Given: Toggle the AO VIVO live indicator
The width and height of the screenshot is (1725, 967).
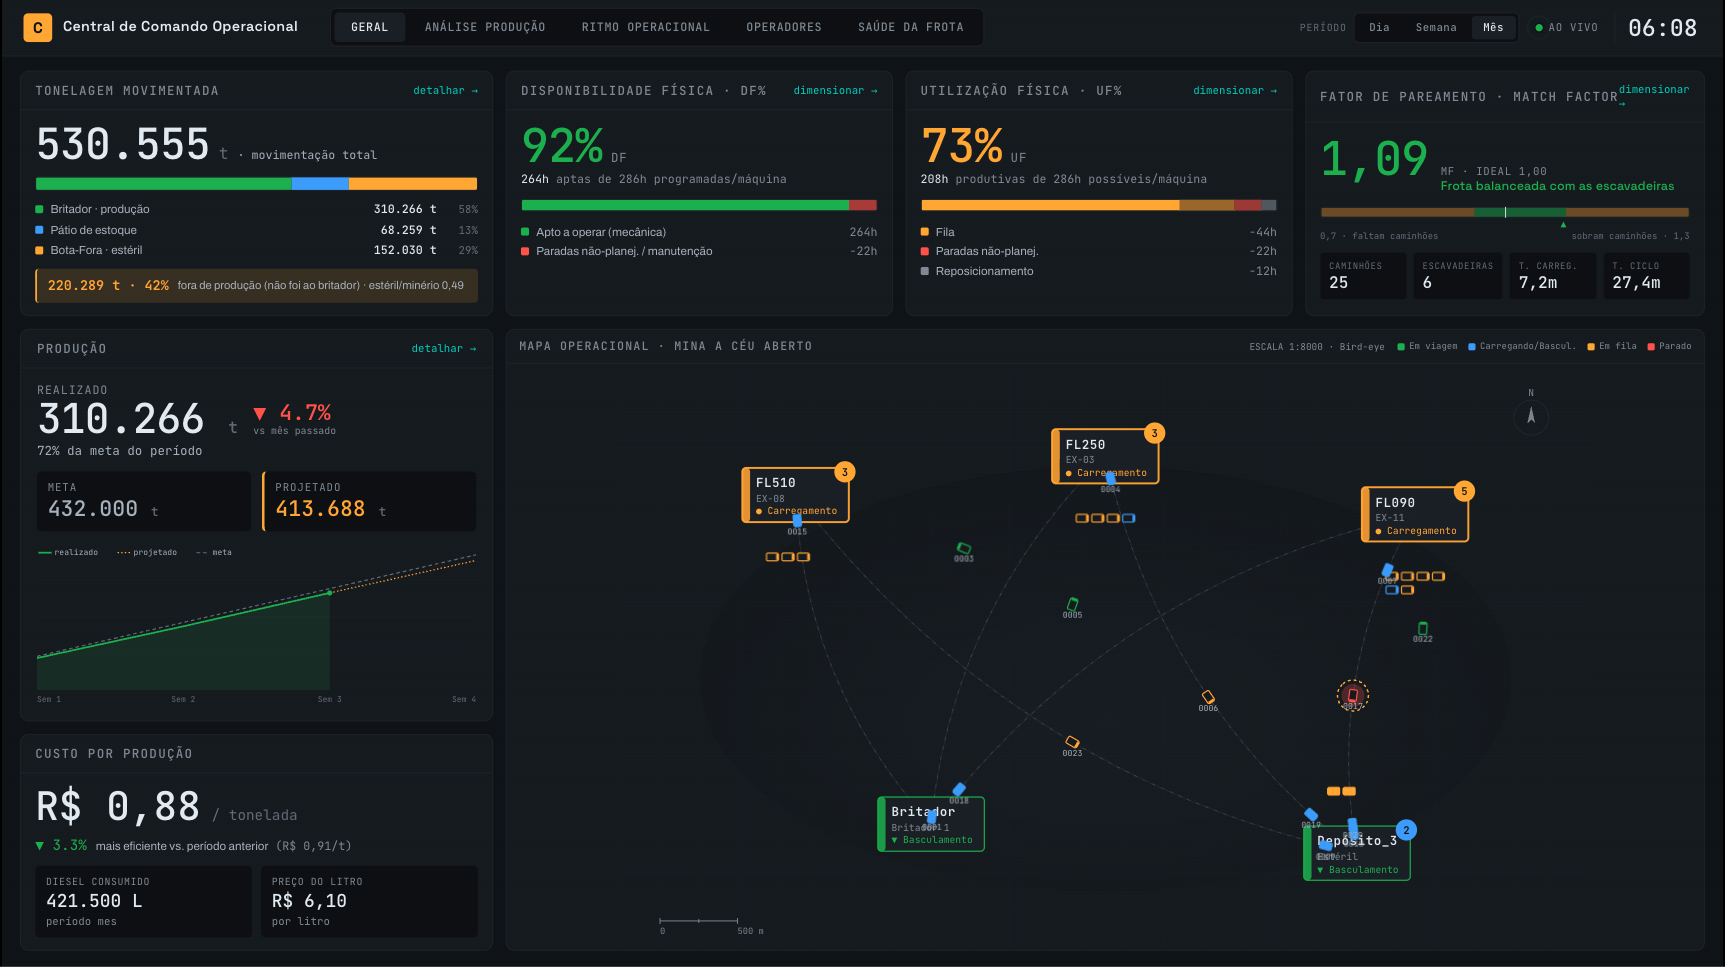Looking at the screenshot, I should click(x=1567, y=27).
